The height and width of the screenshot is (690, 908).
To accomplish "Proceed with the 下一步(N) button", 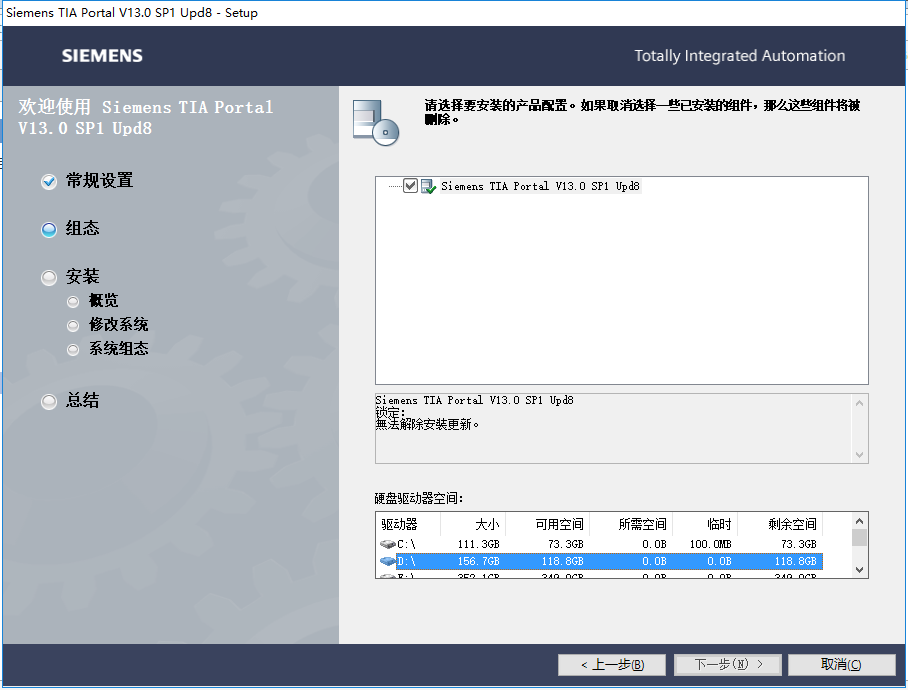I will coord(728,665).
